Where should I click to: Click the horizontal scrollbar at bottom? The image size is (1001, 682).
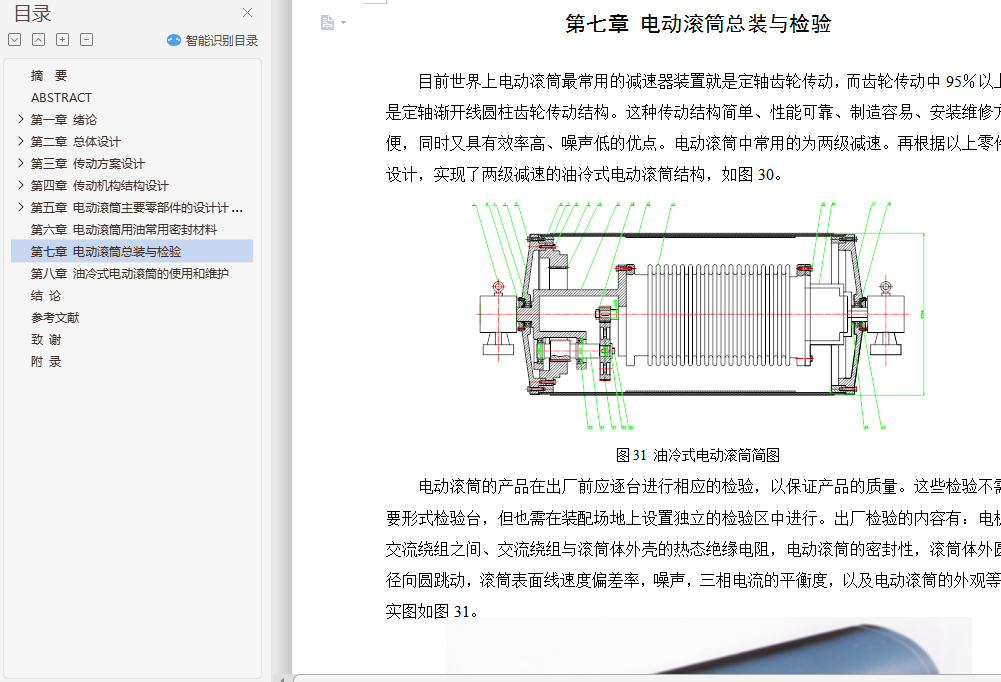[647, 678]
